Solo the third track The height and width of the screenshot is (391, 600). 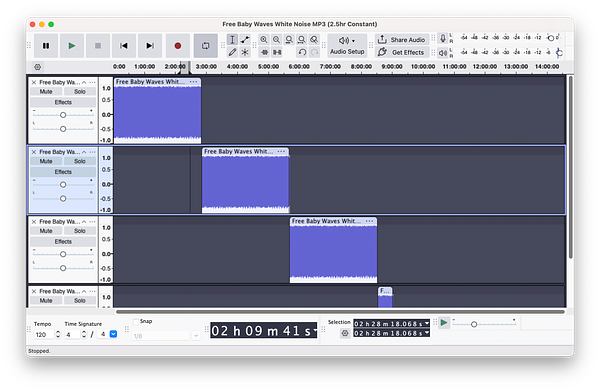pyautogui.click(x=80, y=231)
